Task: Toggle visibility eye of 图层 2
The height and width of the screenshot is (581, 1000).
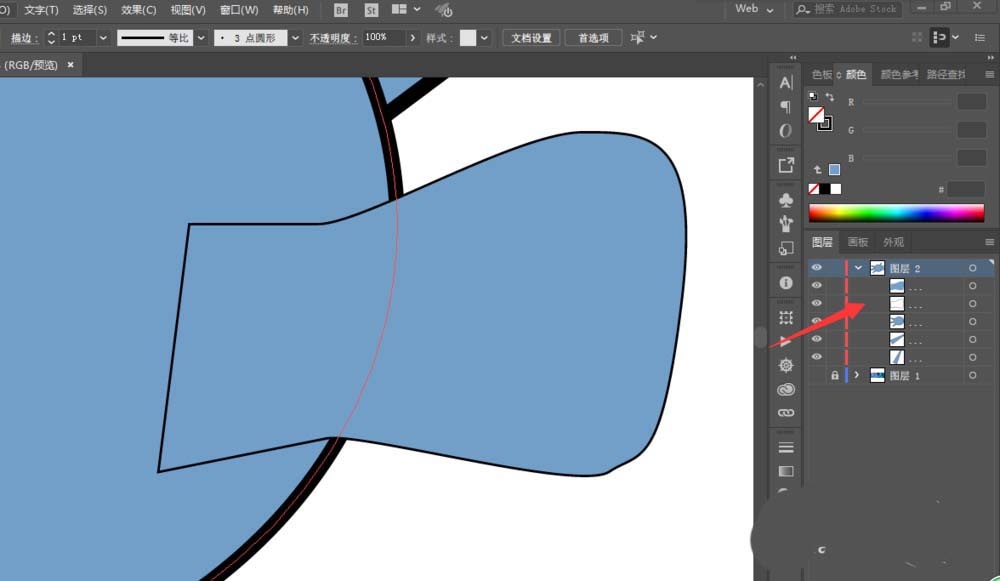Action: [x=816, y=268]
